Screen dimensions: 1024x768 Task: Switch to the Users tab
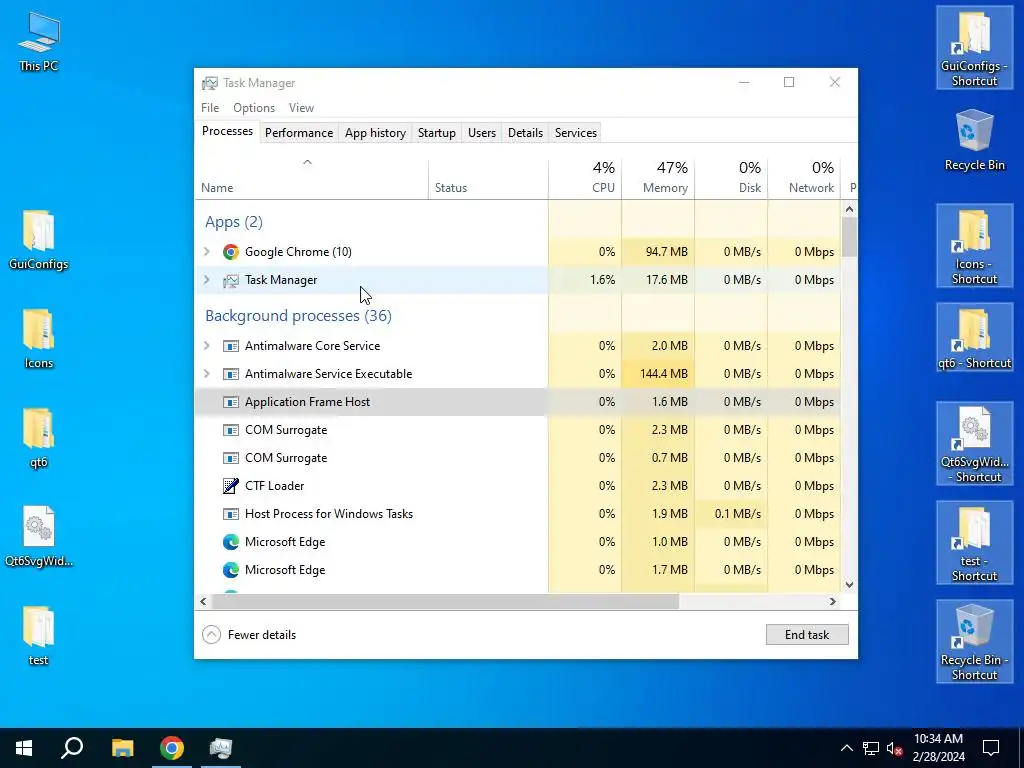tap(482, 133)
